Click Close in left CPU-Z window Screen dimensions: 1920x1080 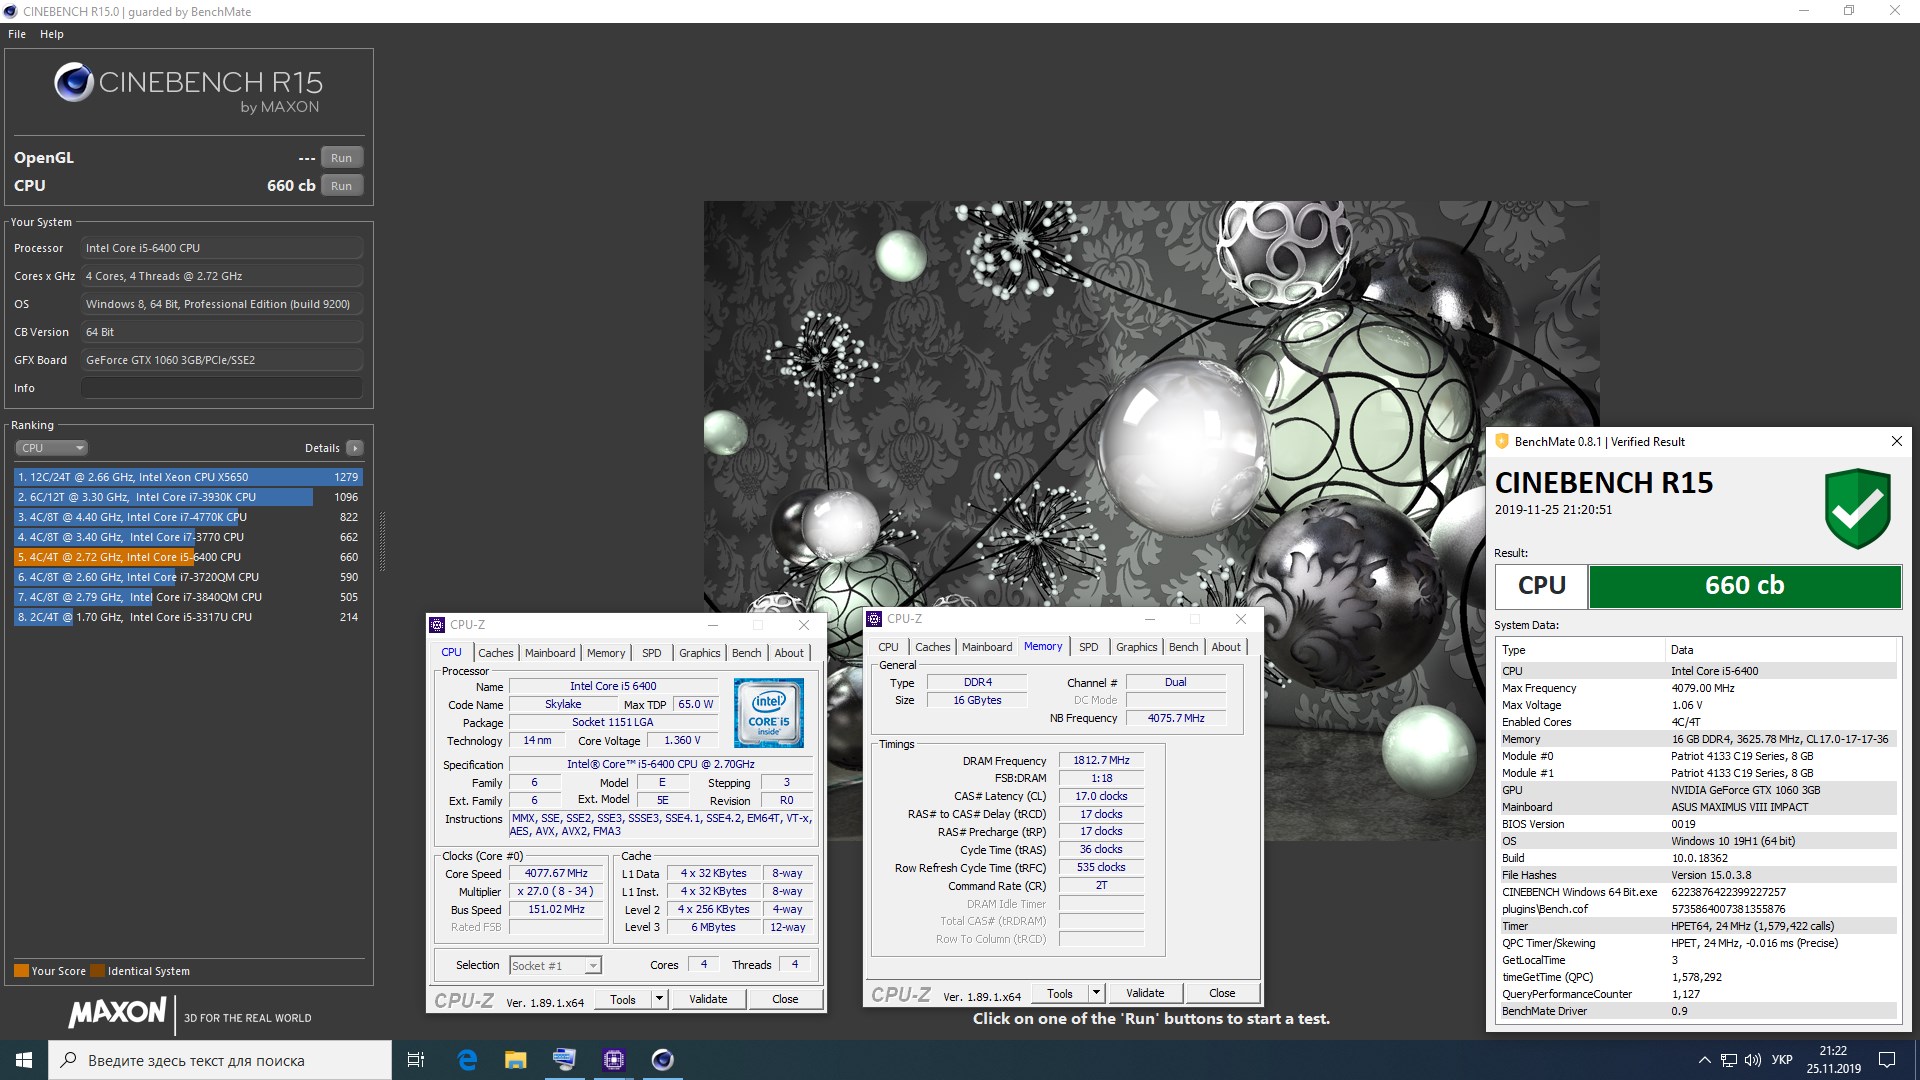(x=785, y=999)
